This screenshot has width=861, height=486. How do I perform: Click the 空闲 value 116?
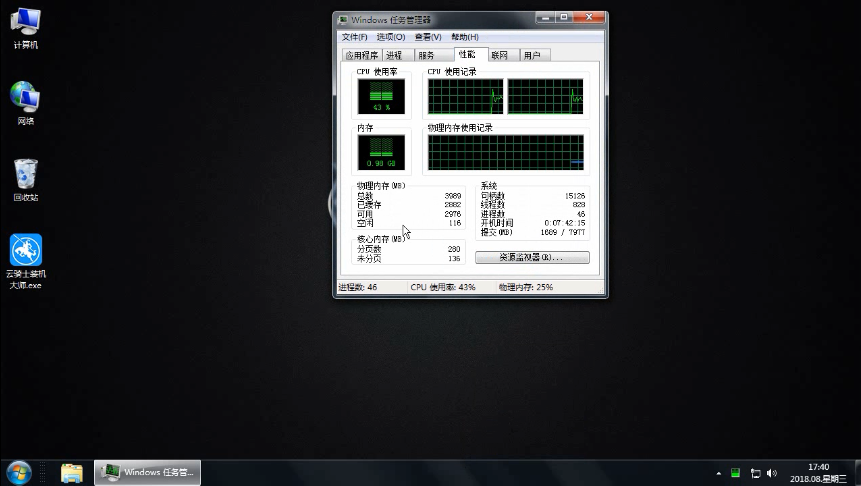click(x=455, y=223)
